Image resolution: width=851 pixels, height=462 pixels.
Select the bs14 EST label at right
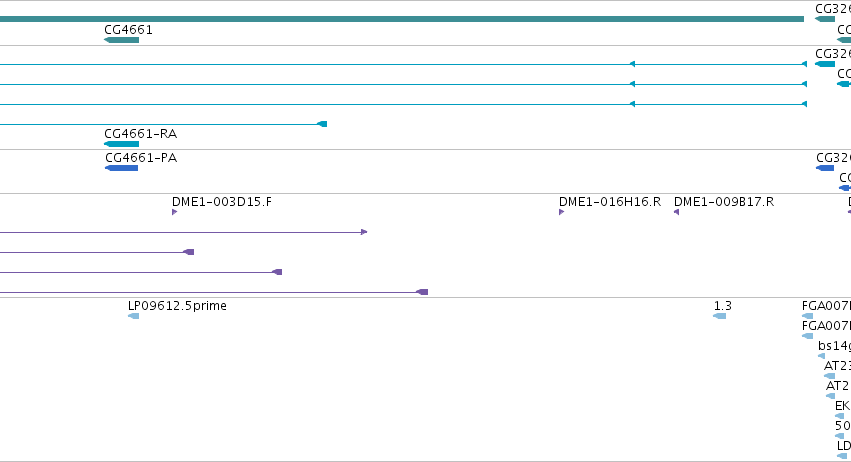pos(834,346)
